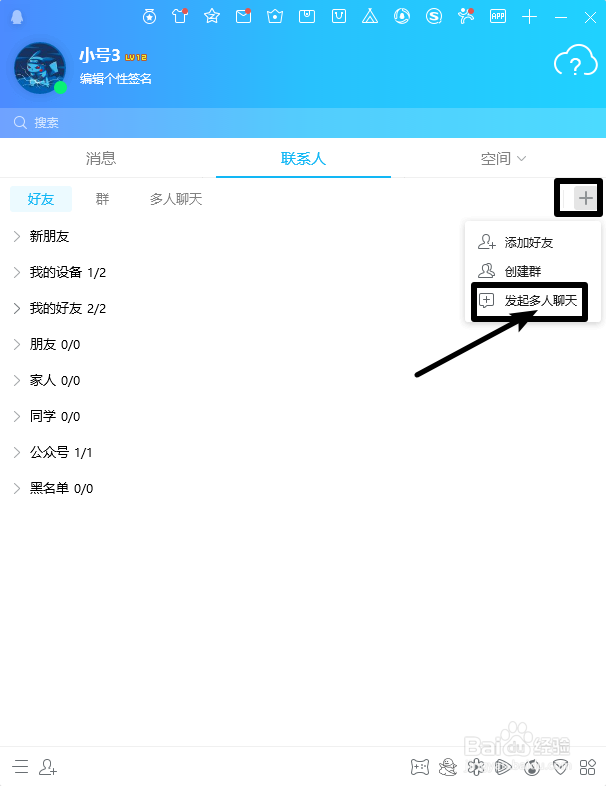Expand the 空间 tab dropdown arrow
606x786 pixels.
coord(521,159)
